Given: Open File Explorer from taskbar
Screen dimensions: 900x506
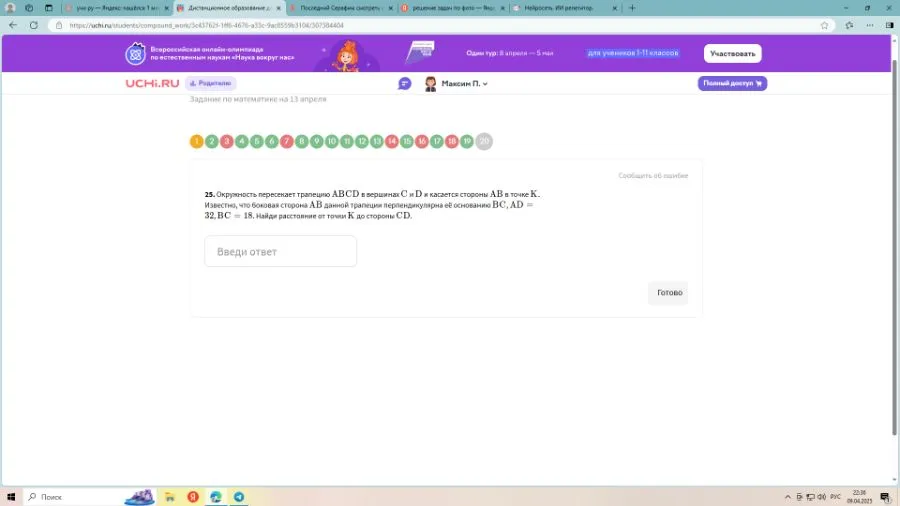Looking at the screenshot, I should pos(170,497).
